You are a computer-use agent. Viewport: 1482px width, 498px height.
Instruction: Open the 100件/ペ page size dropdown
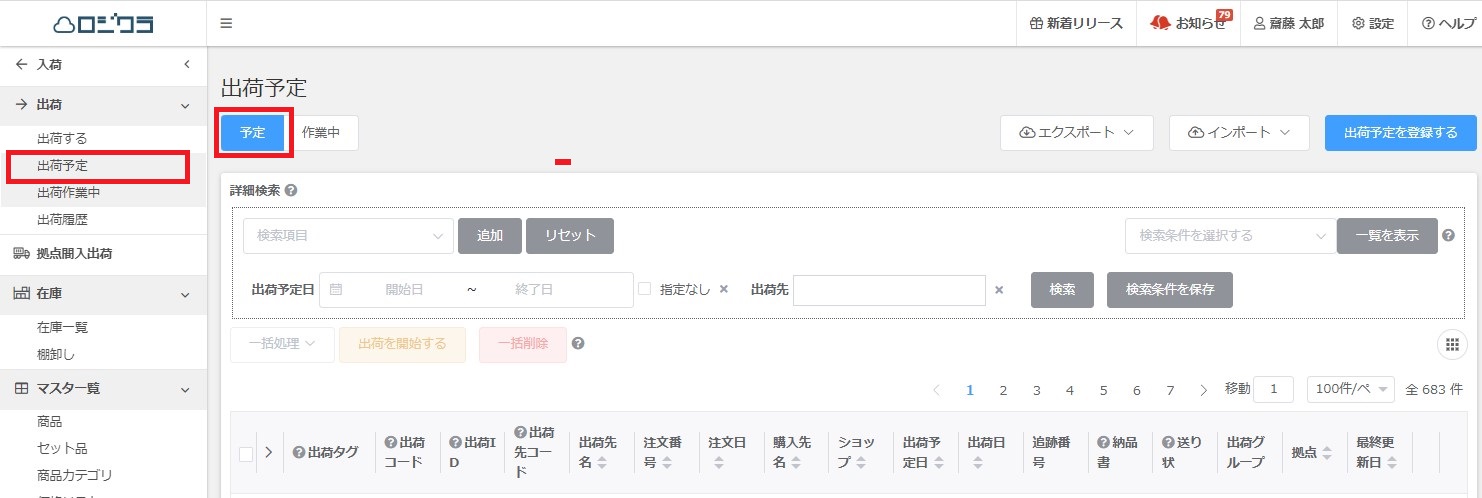tap(1350, 389)
